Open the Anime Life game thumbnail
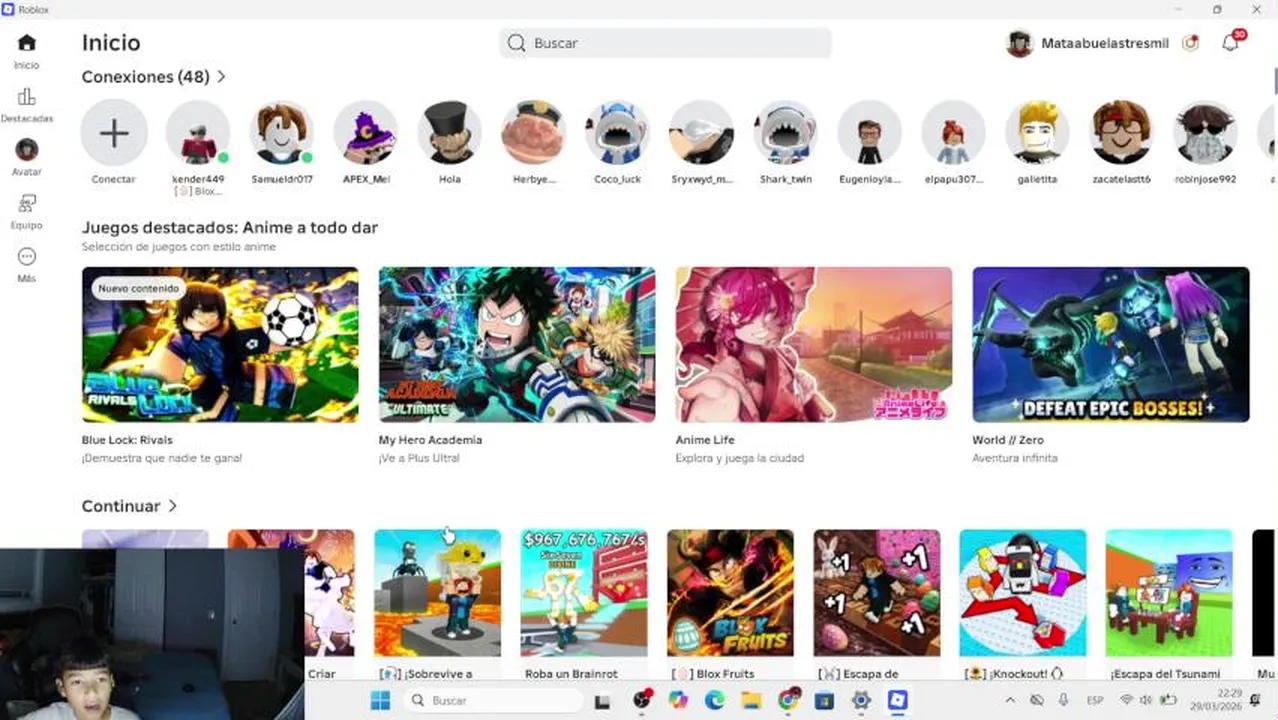Viewport: 1278px width, 720px height. pos(814,344)
